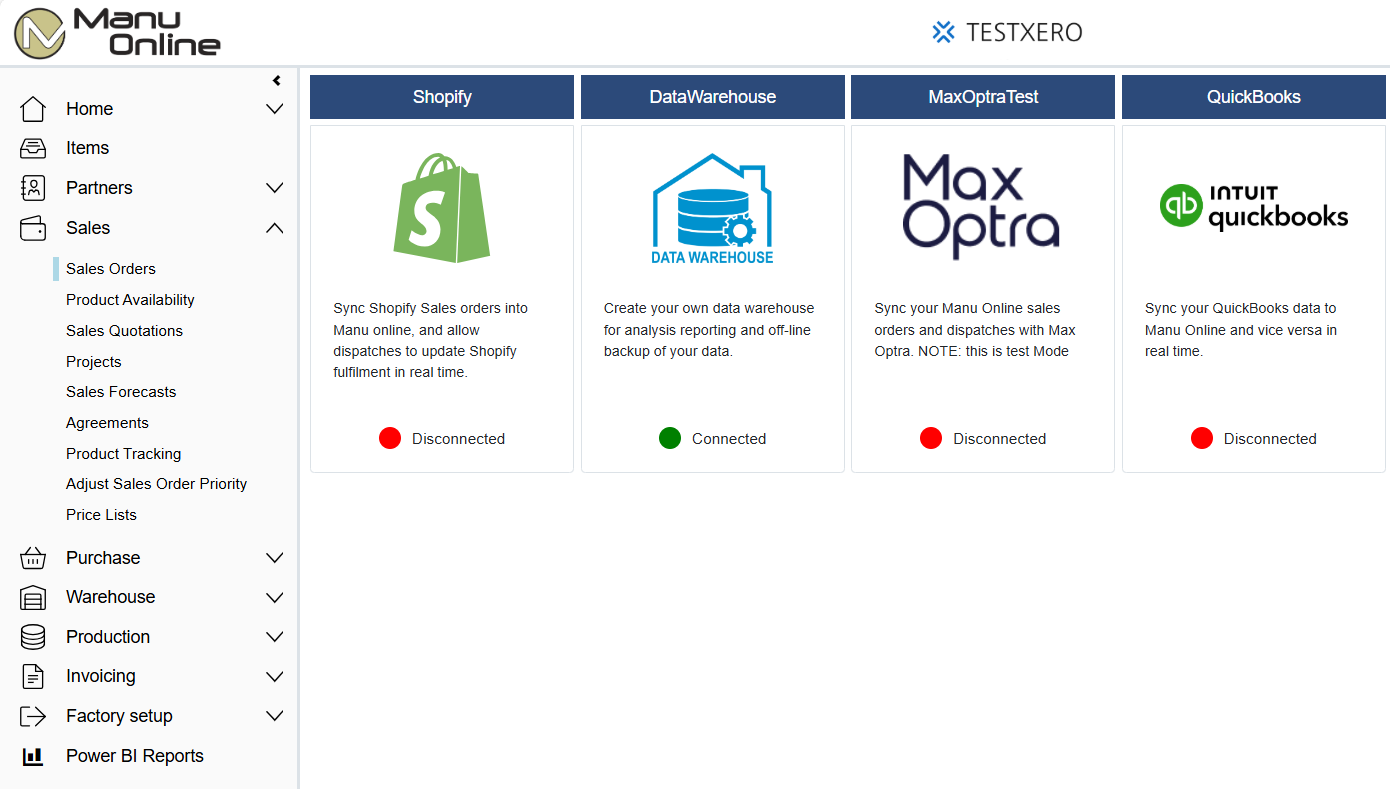Open Projects submenu item
Screen dimensions: 1390x789
click(x=93, y=362)
